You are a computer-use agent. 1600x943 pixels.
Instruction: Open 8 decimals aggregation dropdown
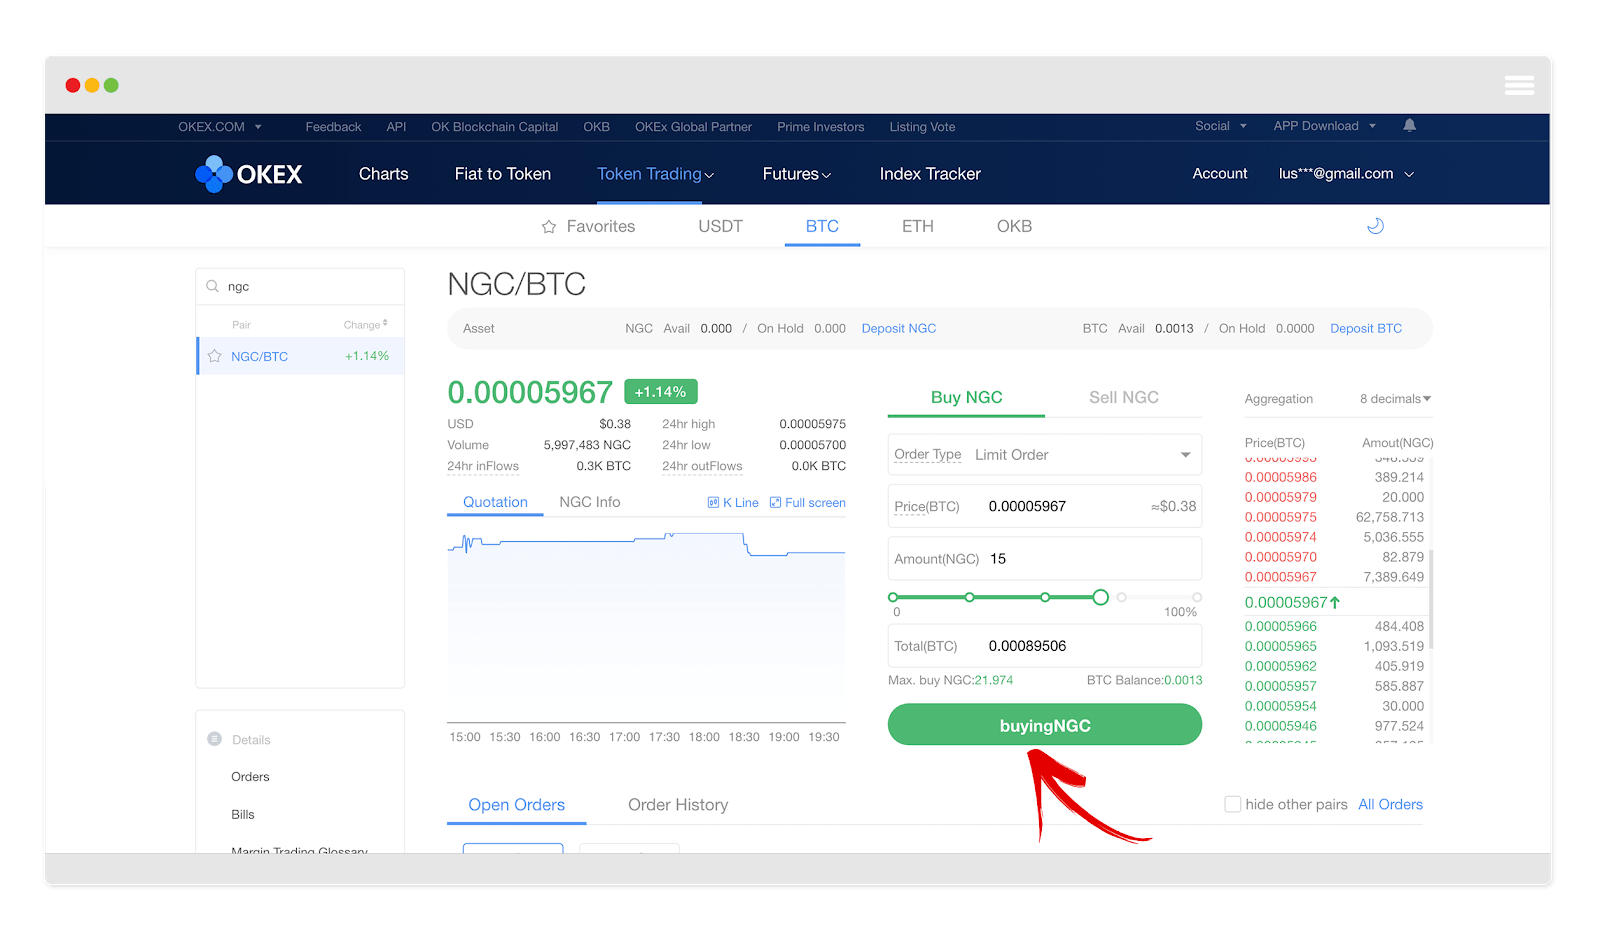1395,399
